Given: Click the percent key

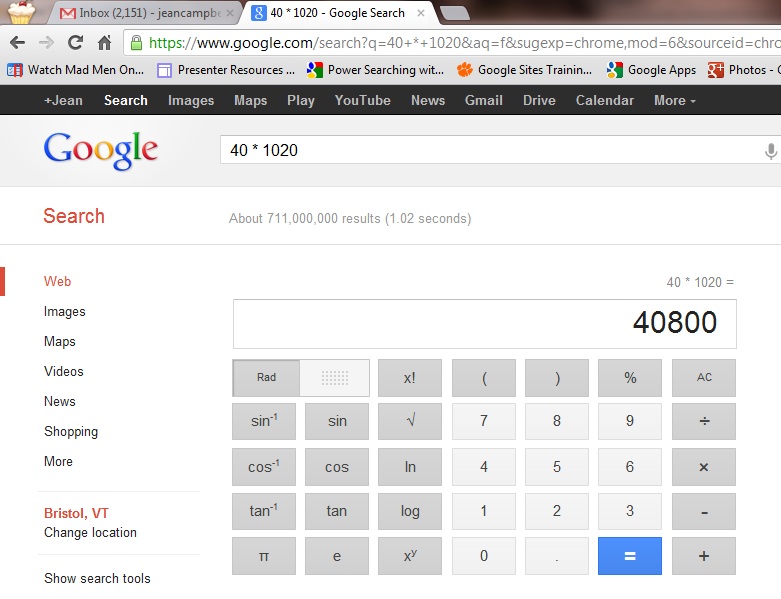Looking at the screenshot, I should [x=630, y=377].
